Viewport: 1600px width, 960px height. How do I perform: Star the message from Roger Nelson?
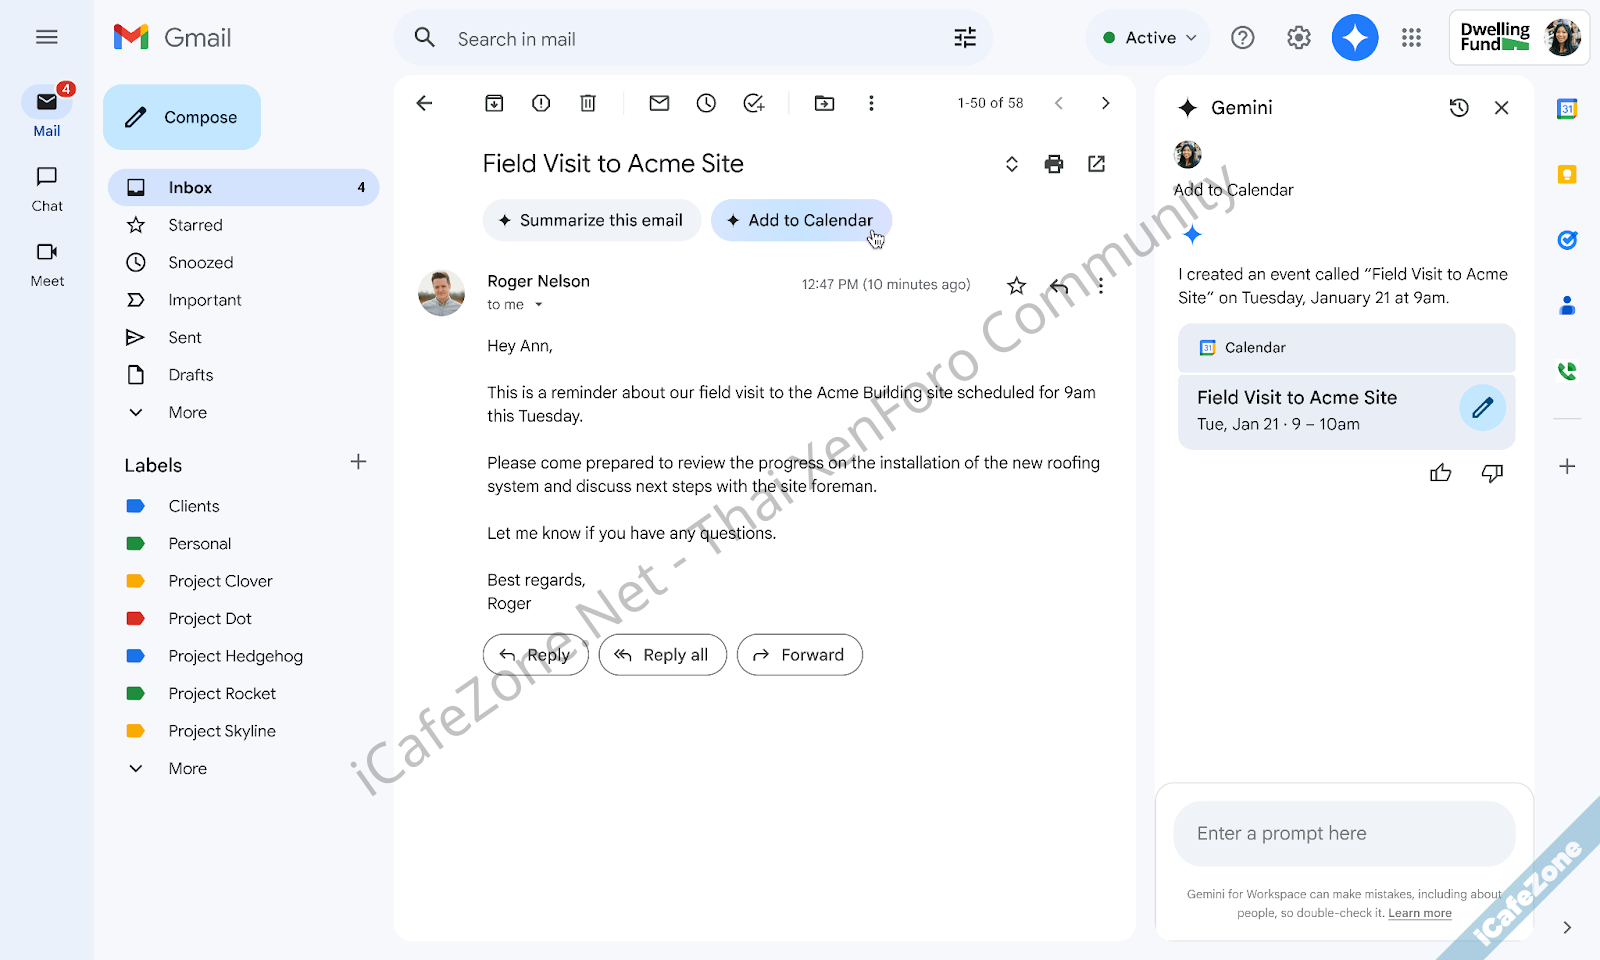tap(1015, 285)
